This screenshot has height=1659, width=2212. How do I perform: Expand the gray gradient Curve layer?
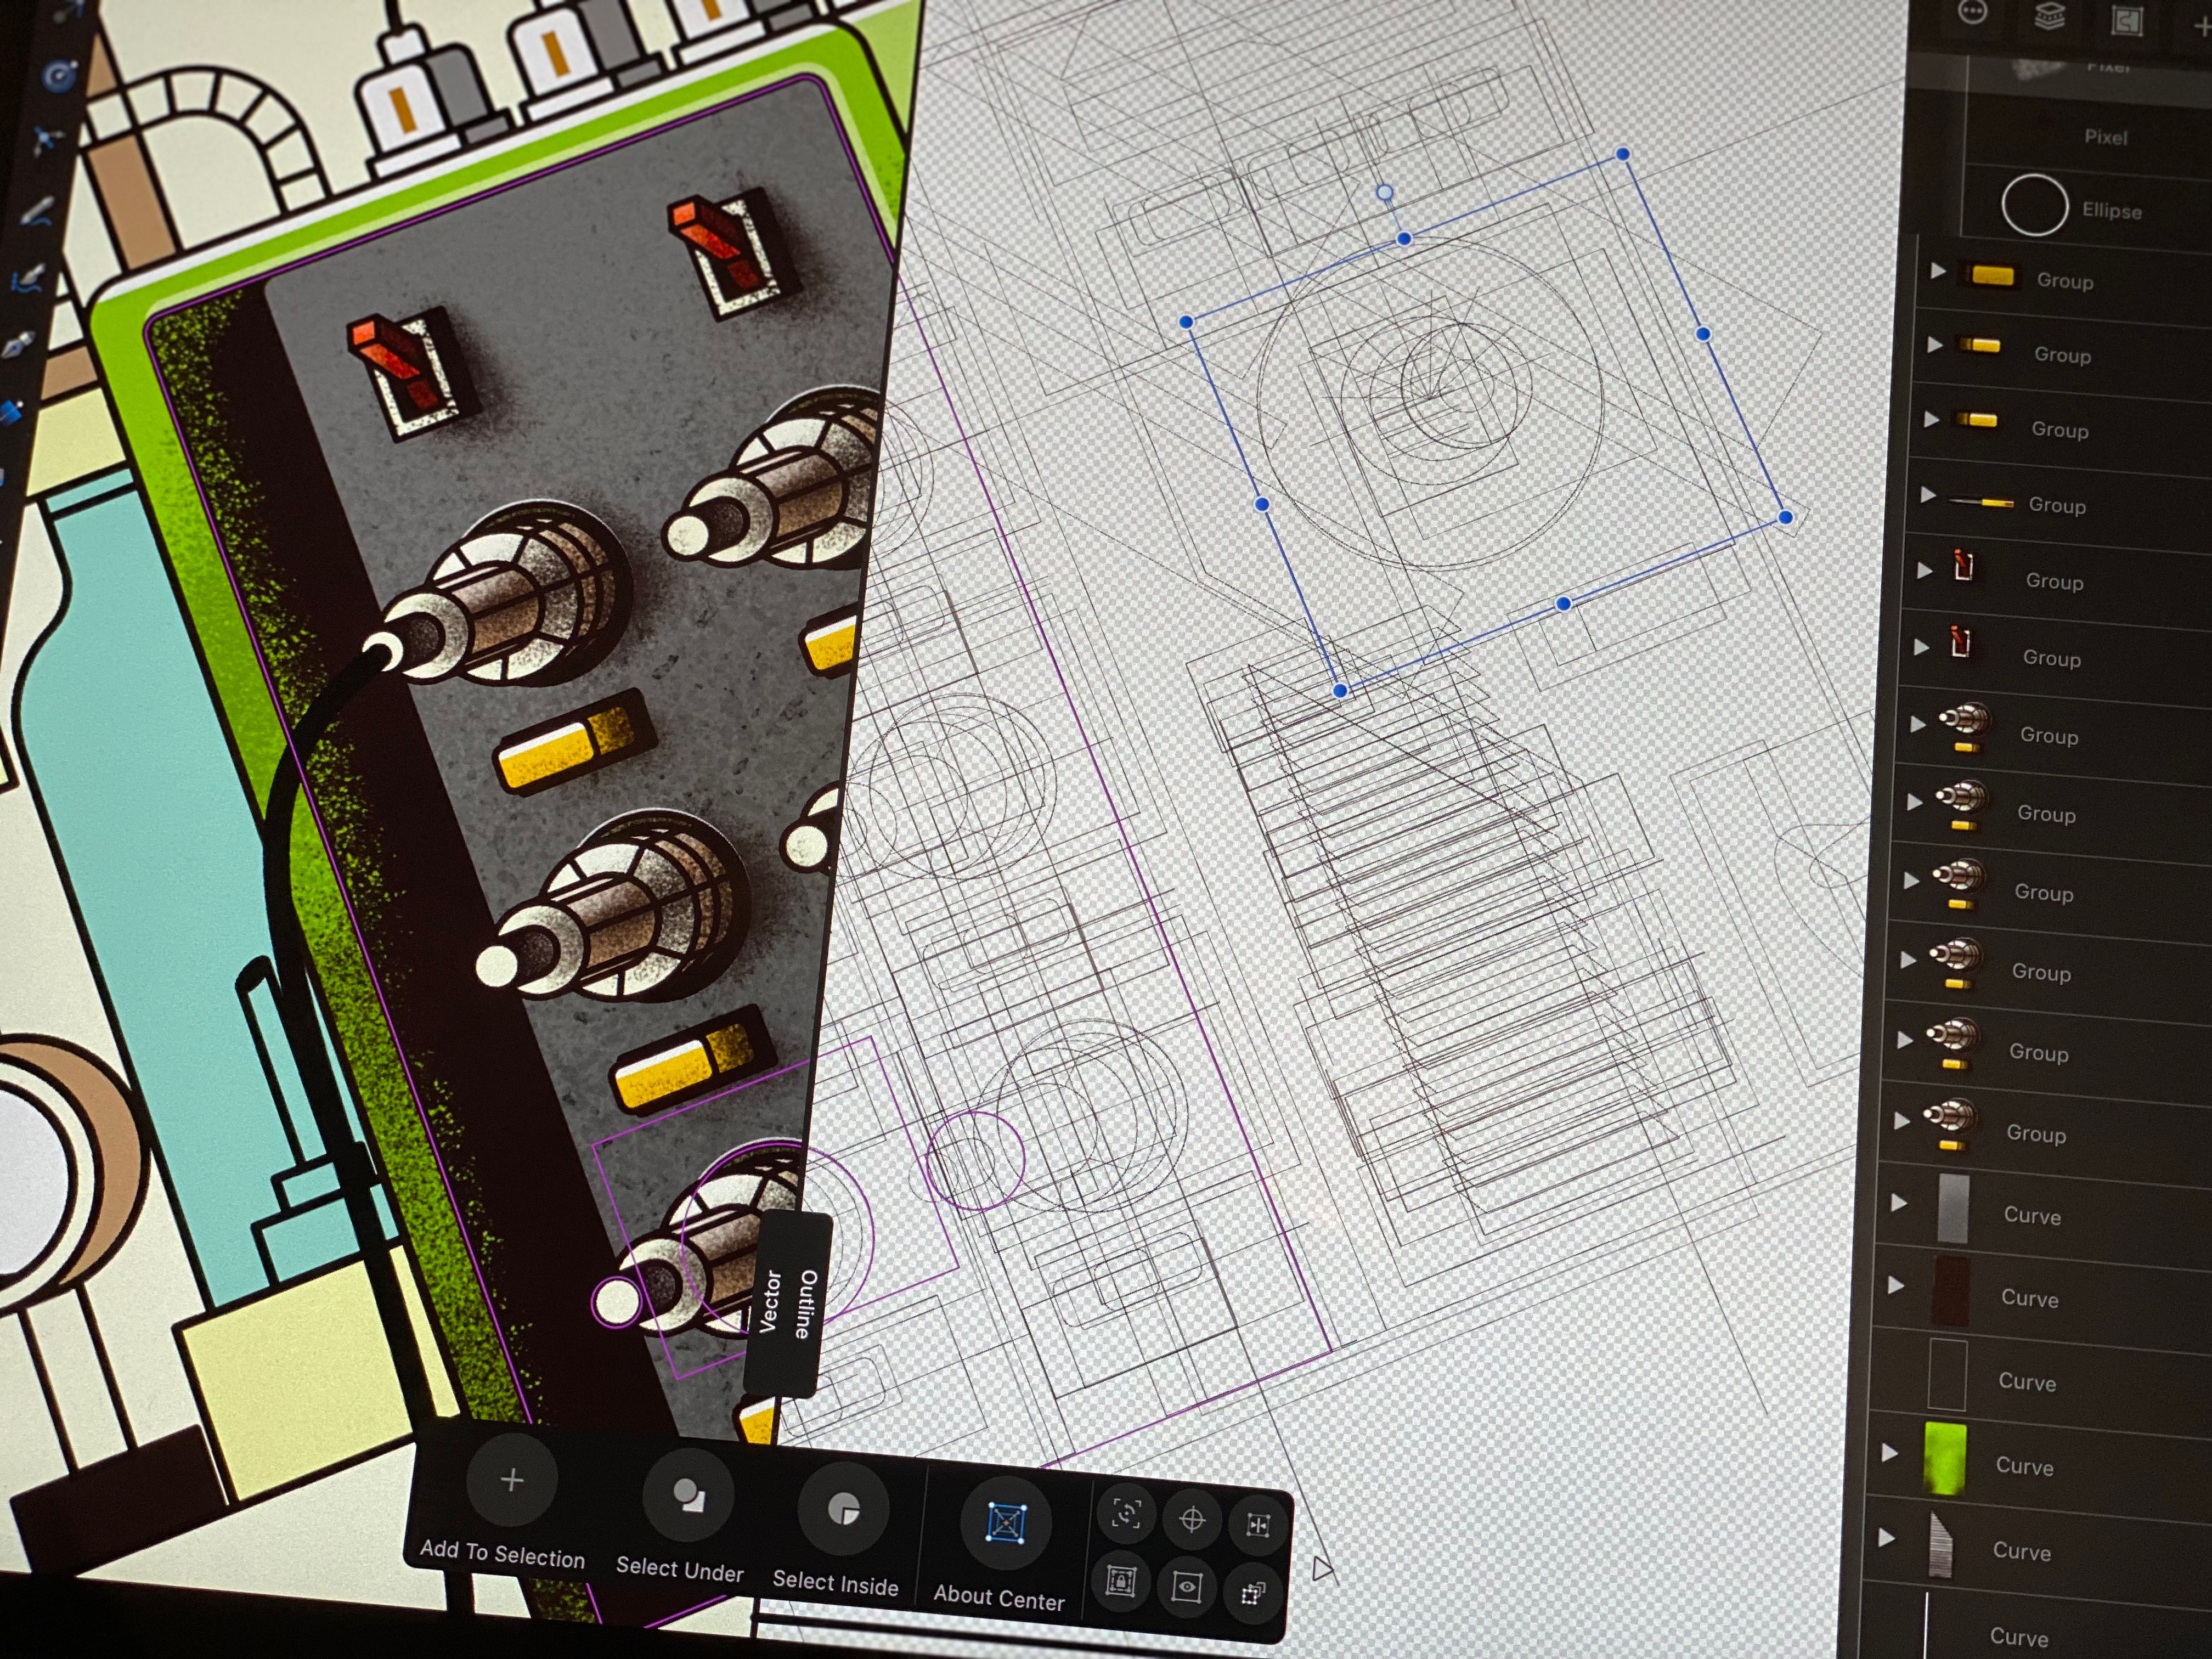point(1899,1203)
